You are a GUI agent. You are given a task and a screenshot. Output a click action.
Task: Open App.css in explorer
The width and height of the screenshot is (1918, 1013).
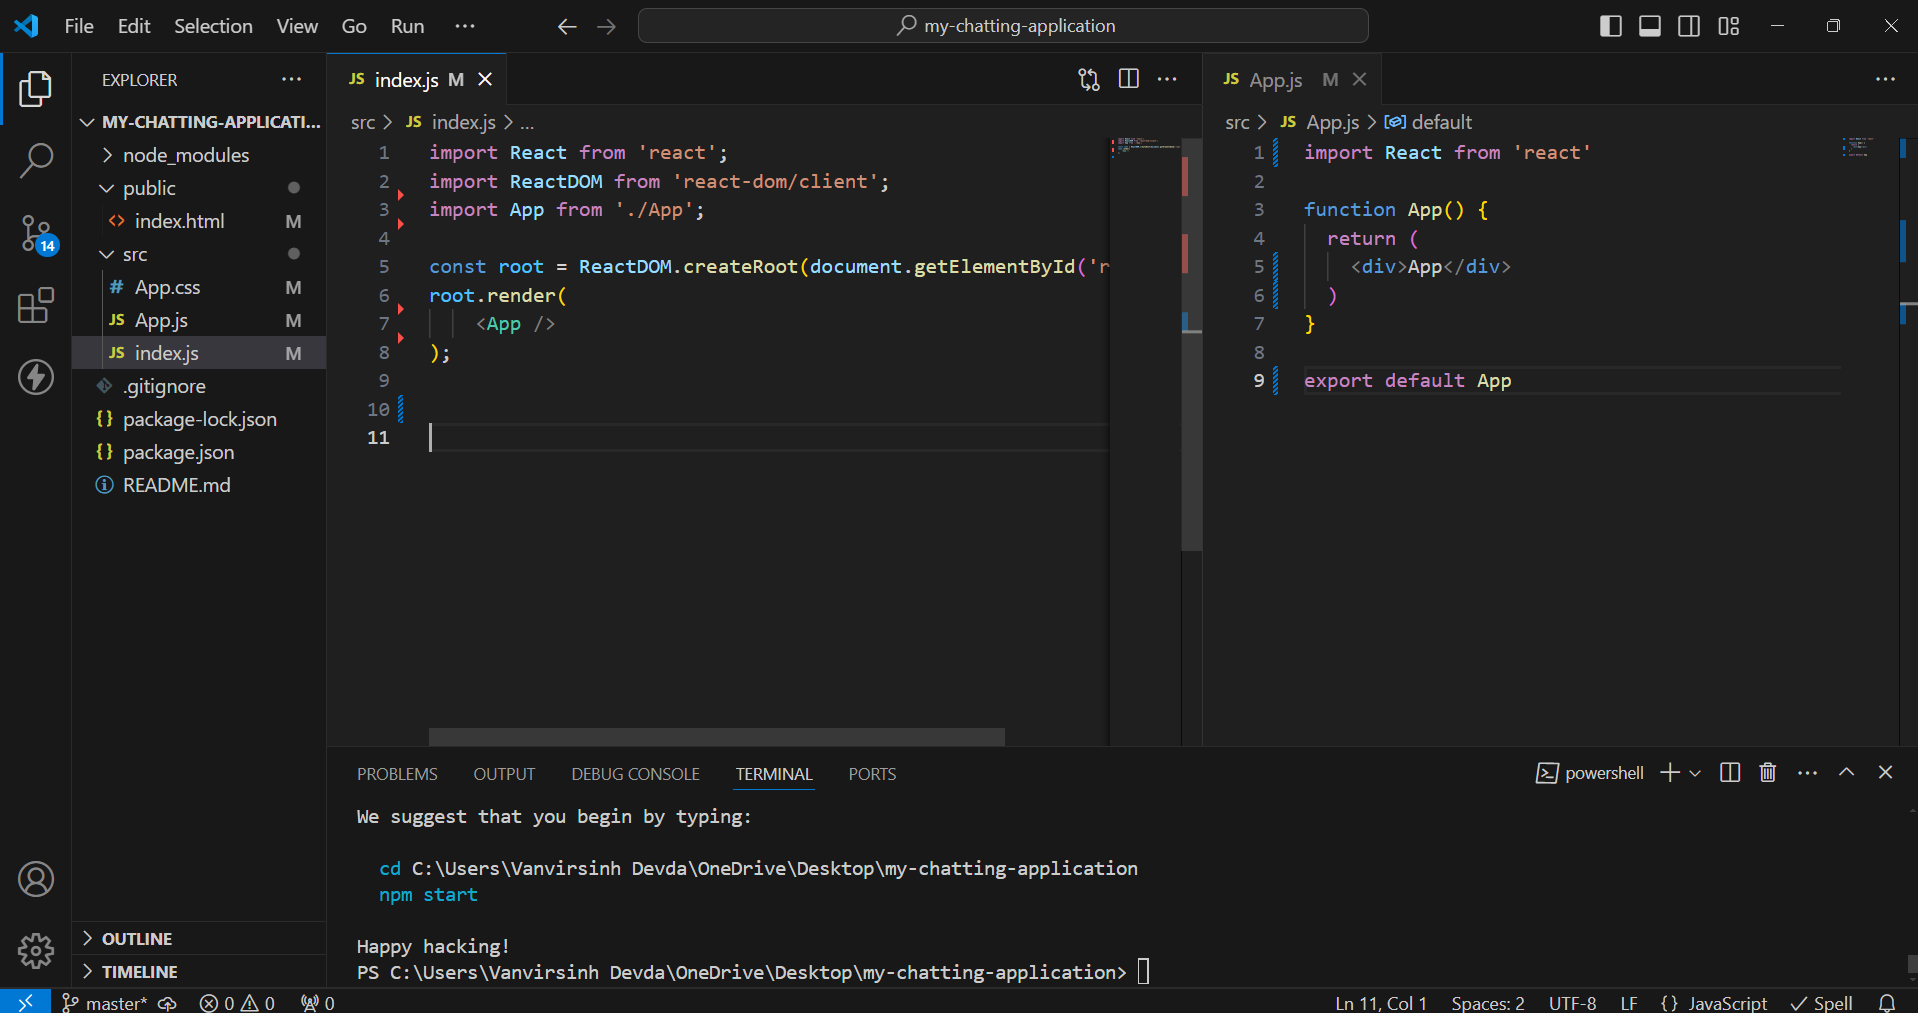tap(199, 287)
